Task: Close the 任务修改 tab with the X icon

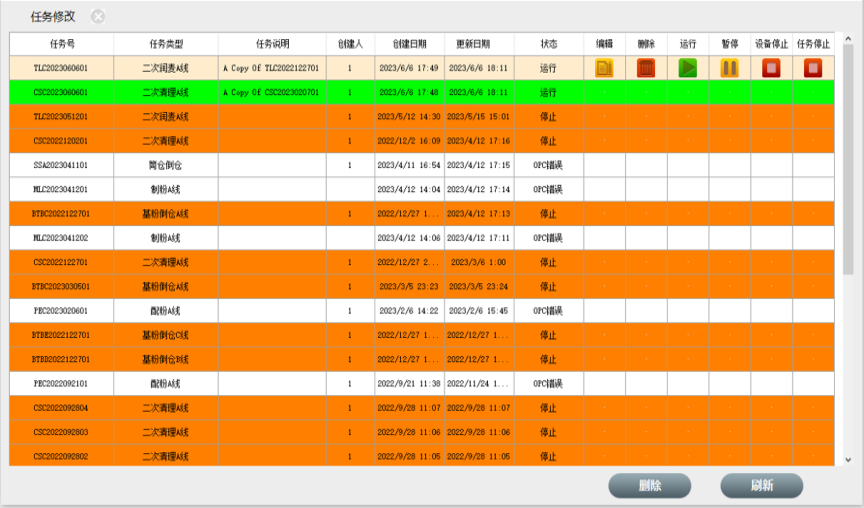Action: pyautogui.click(x=97, y=16)
